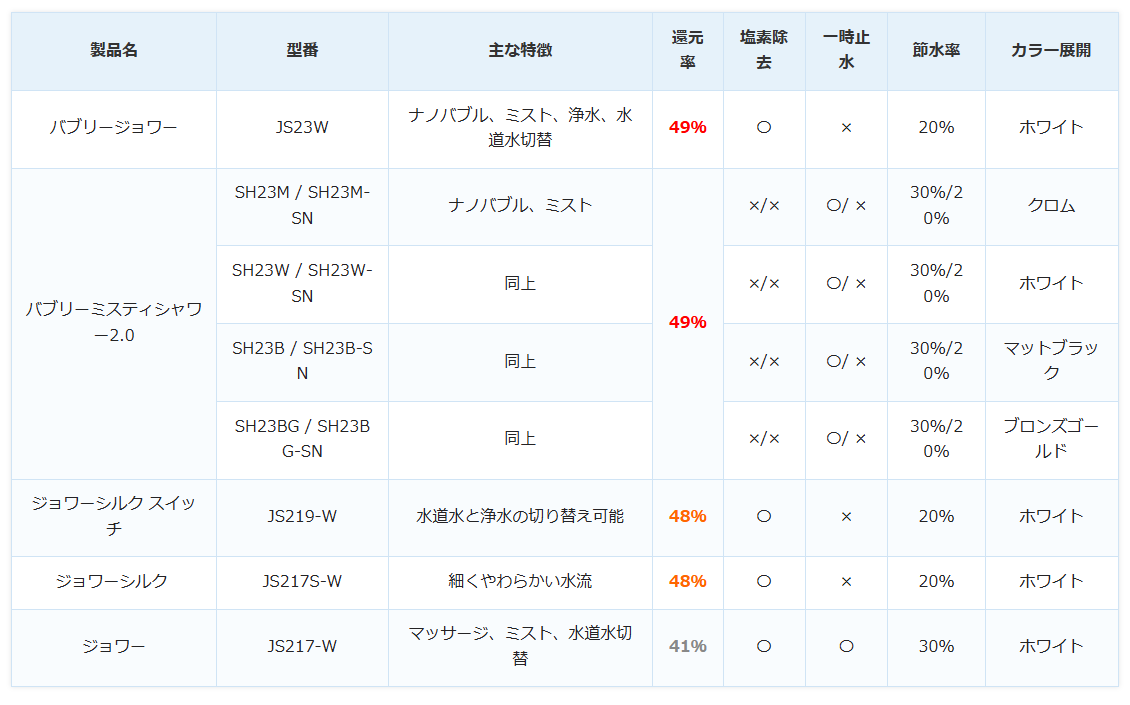This screenshot has width=1130, height=705.
Task: Select the クロム color cell
Action: (1051, 206)
